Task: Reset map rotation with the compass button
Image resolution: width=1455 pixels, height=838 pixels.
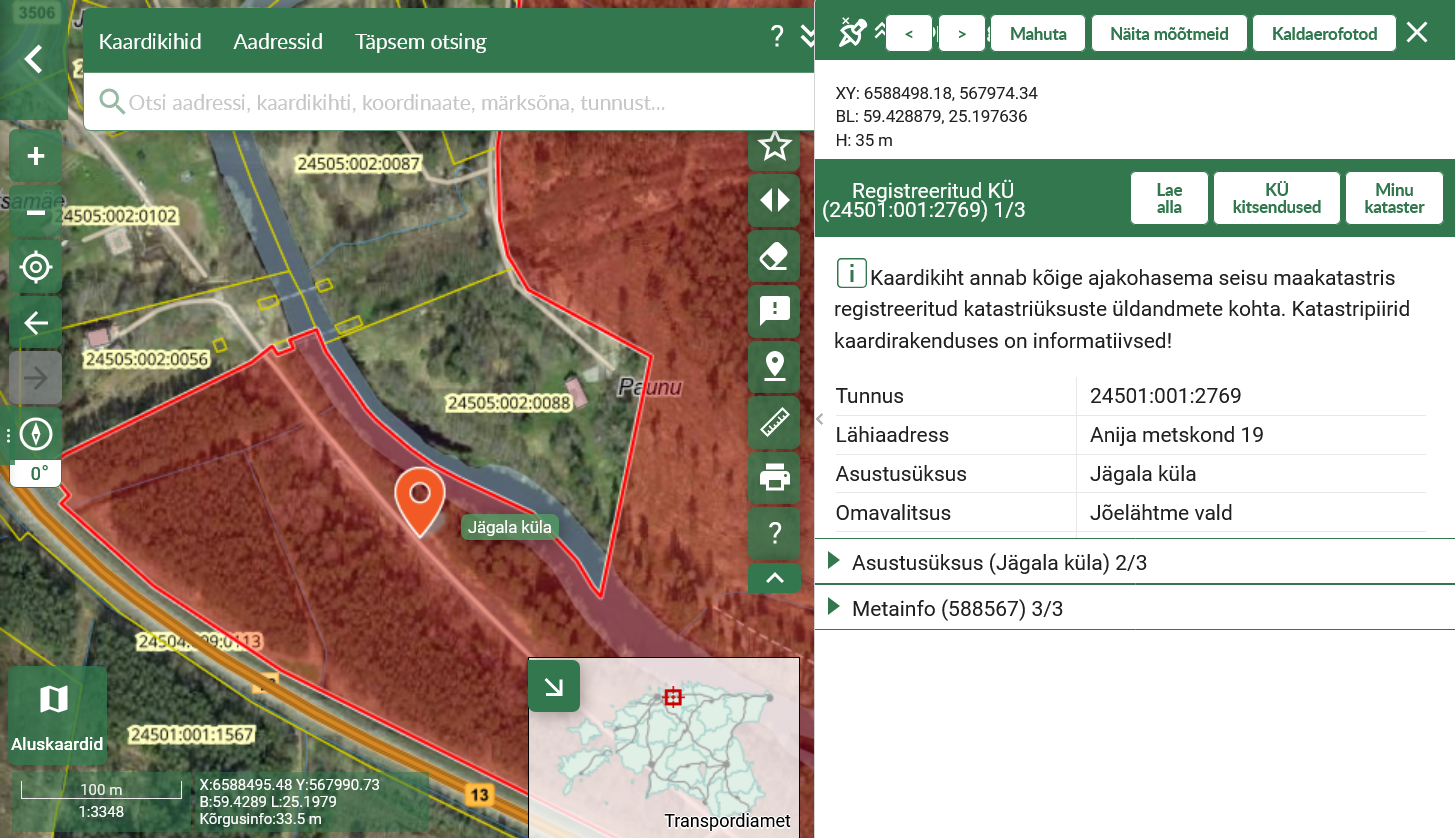Action: tap(36, 434)
